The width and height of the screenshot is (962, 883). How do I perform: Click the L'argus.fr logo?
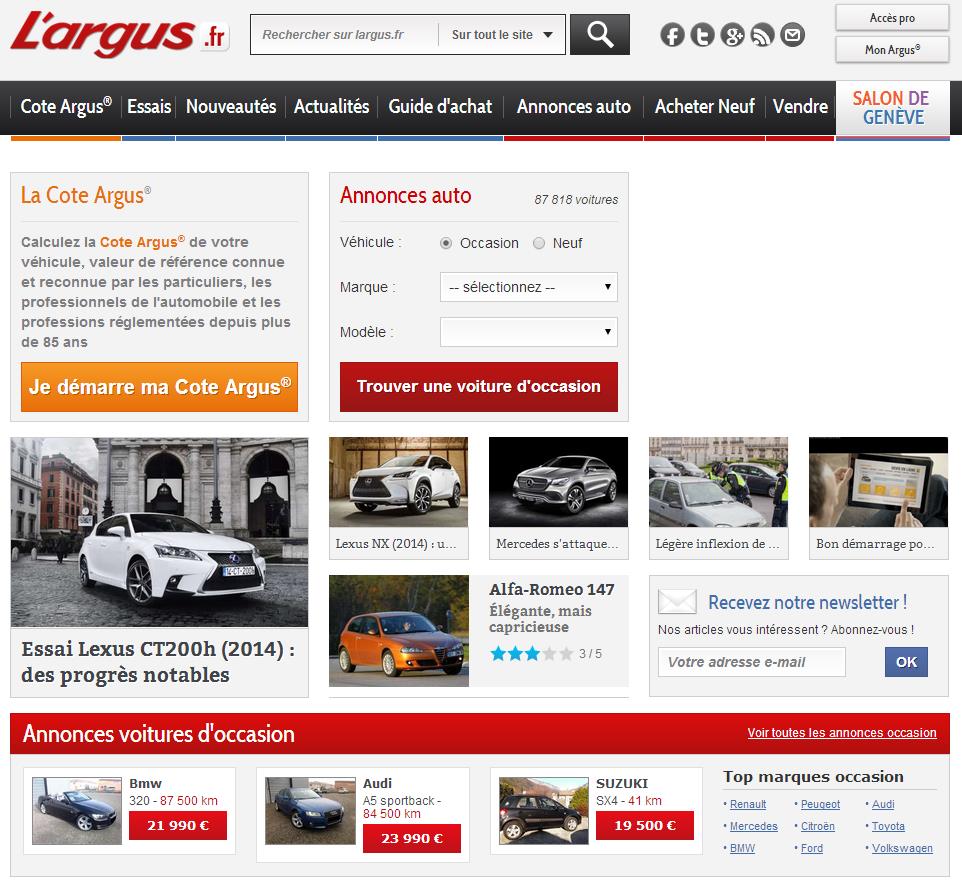pyautogui.click(x=119, y=35)
